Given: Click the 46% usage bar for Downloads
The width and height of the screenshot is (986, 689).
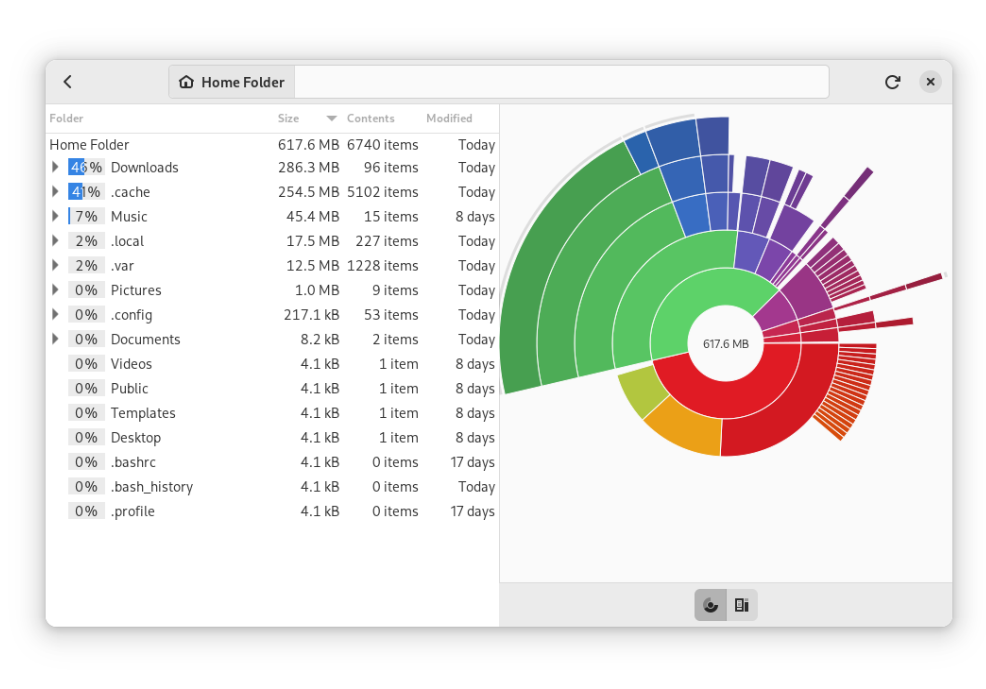Looking at the screenshot, I should coord(86,167).
